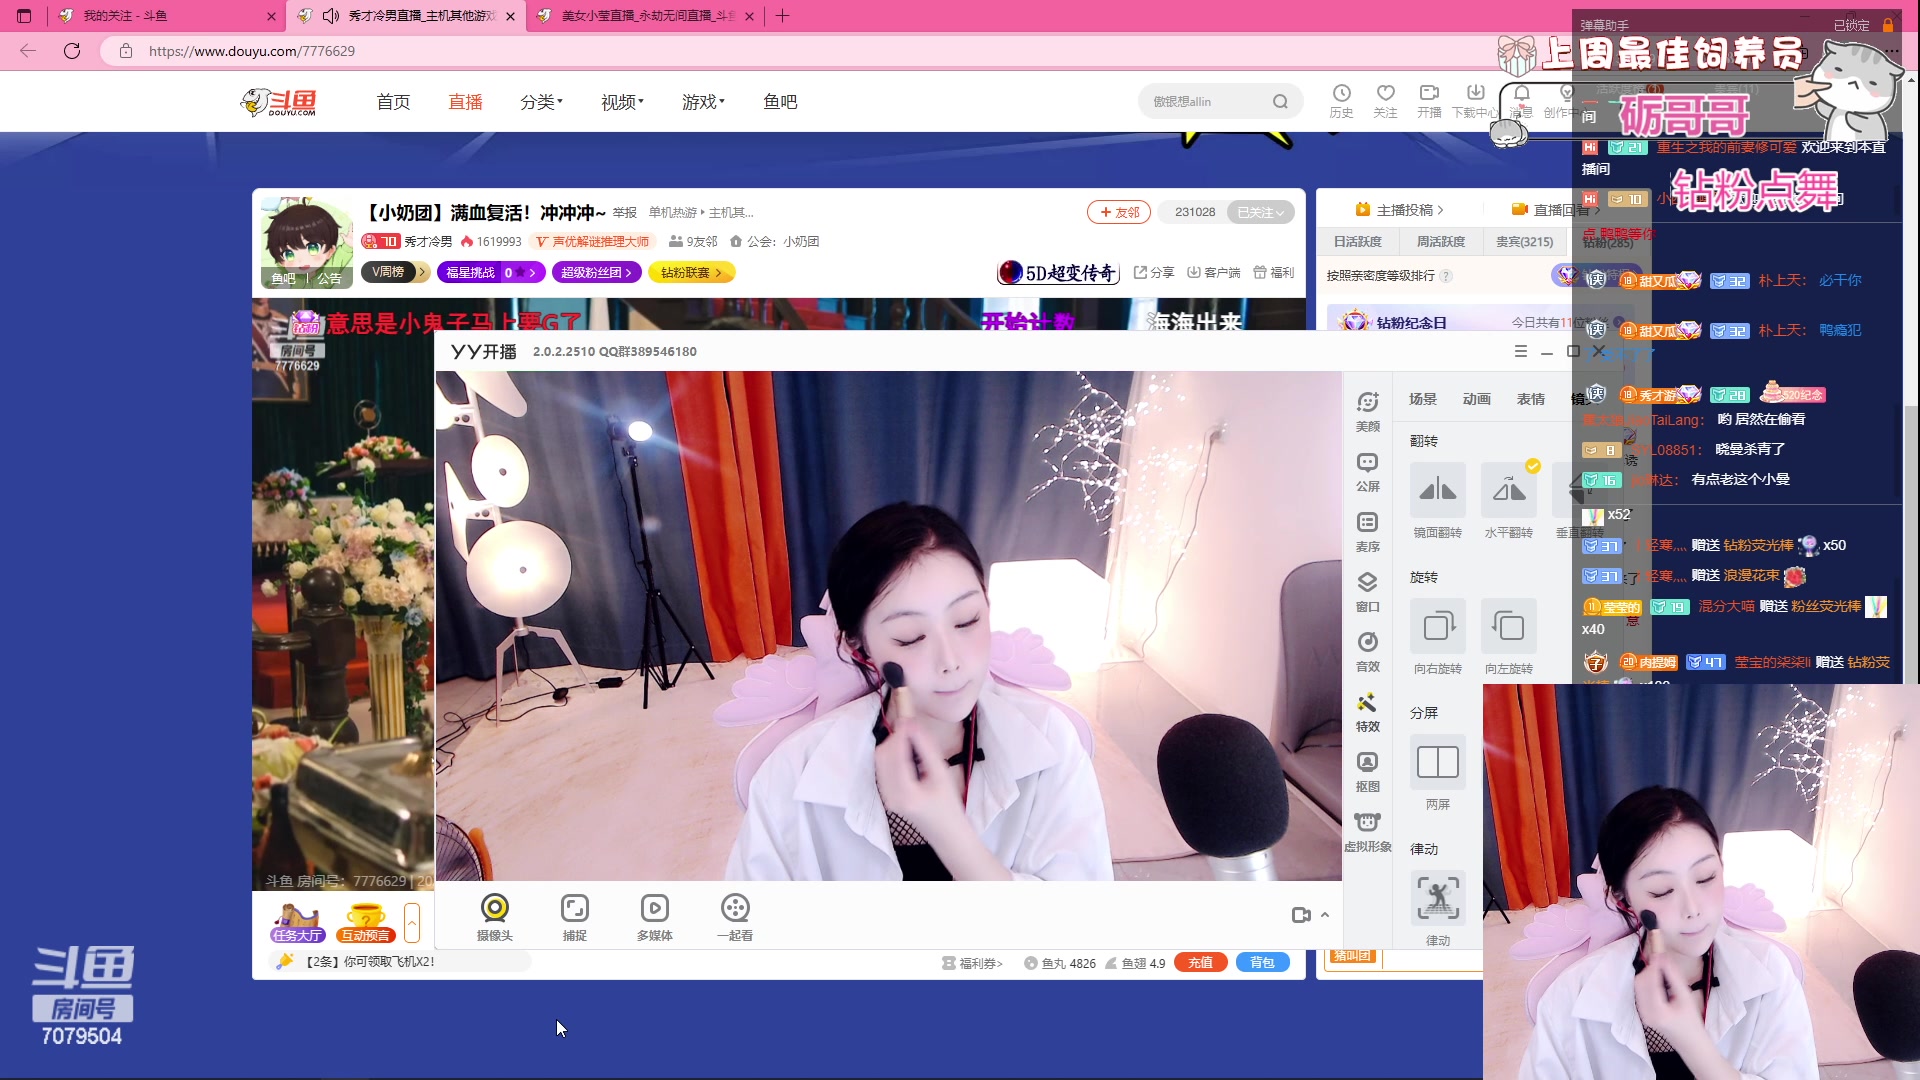Go to Douyu 首页 home
The image size is (1920, 1080).
(393, 102)
